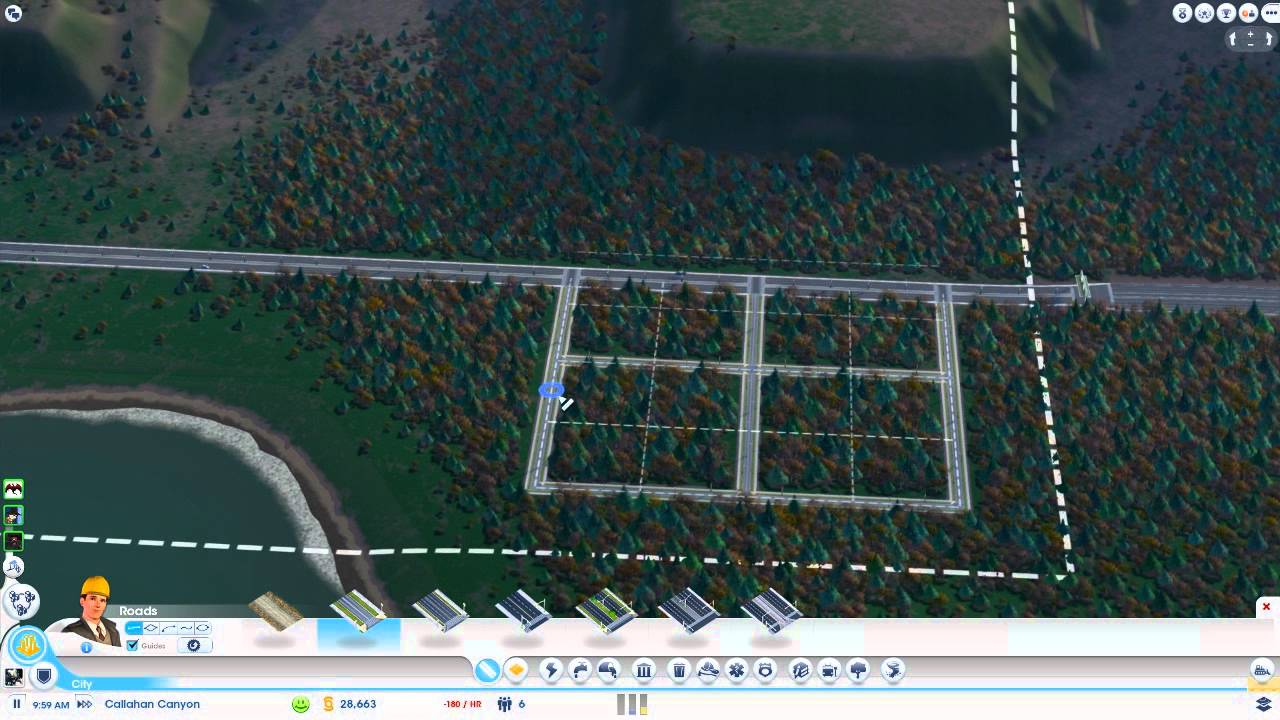Zoom in with plus control

(1251, 34)
